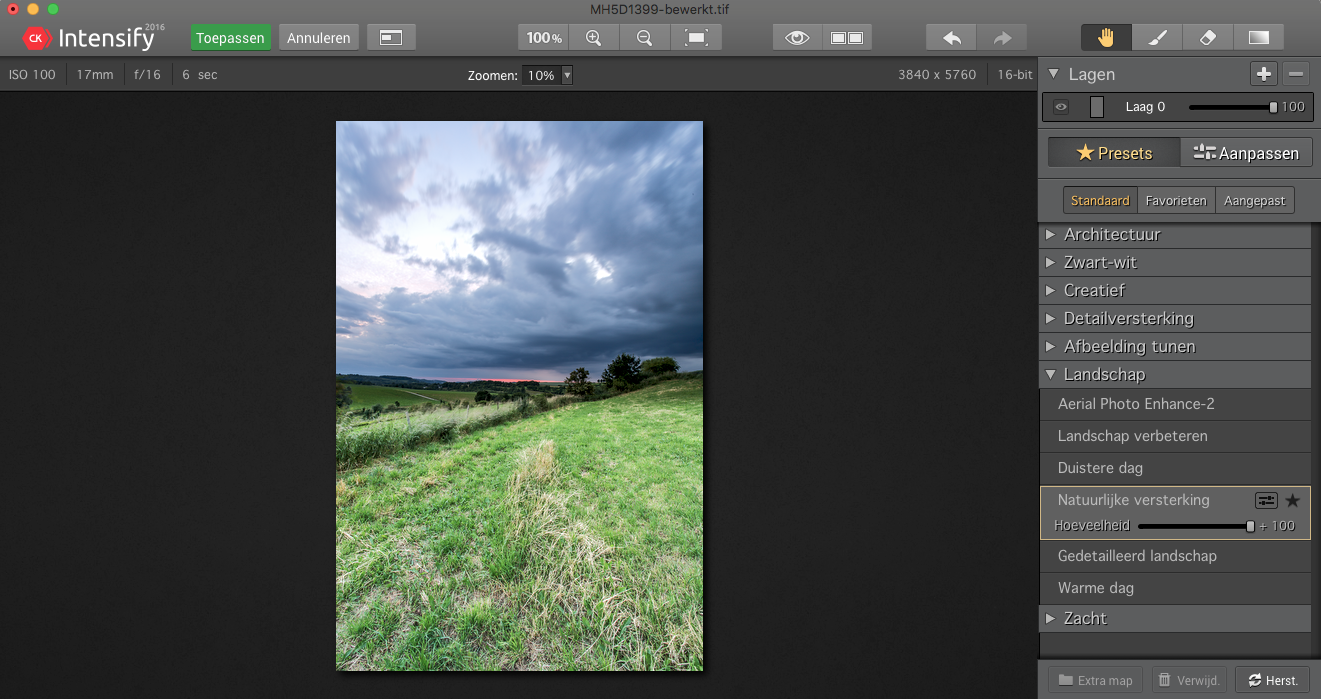
Task: Click the 6 sec exposure label
Action: (200, 75)
